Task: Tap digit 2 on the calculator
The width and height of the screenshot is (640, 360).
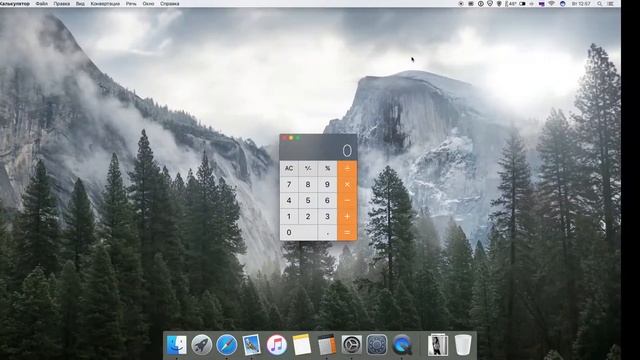Action: click(x=308, y=216)
